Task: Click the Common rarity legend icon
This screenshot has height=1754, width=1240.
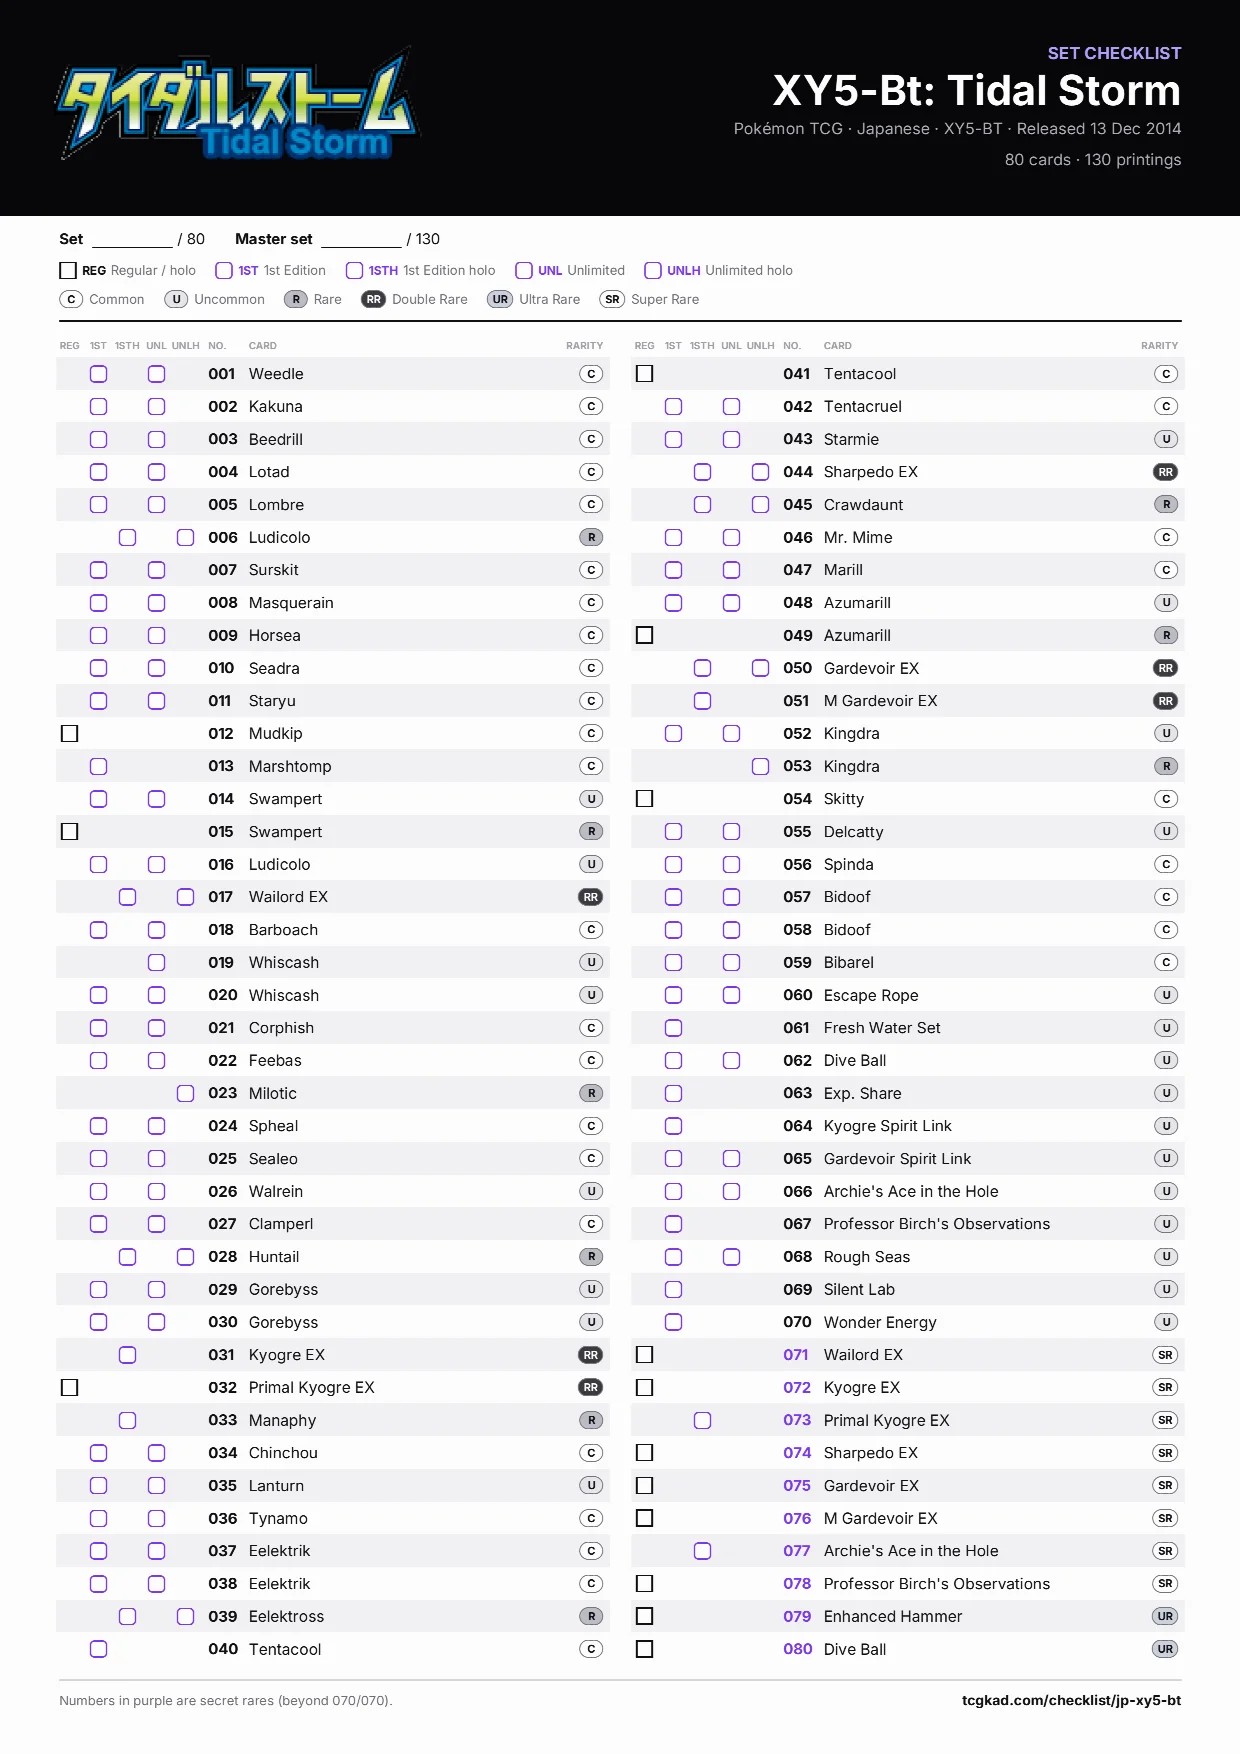Action: tap(71, 299)
